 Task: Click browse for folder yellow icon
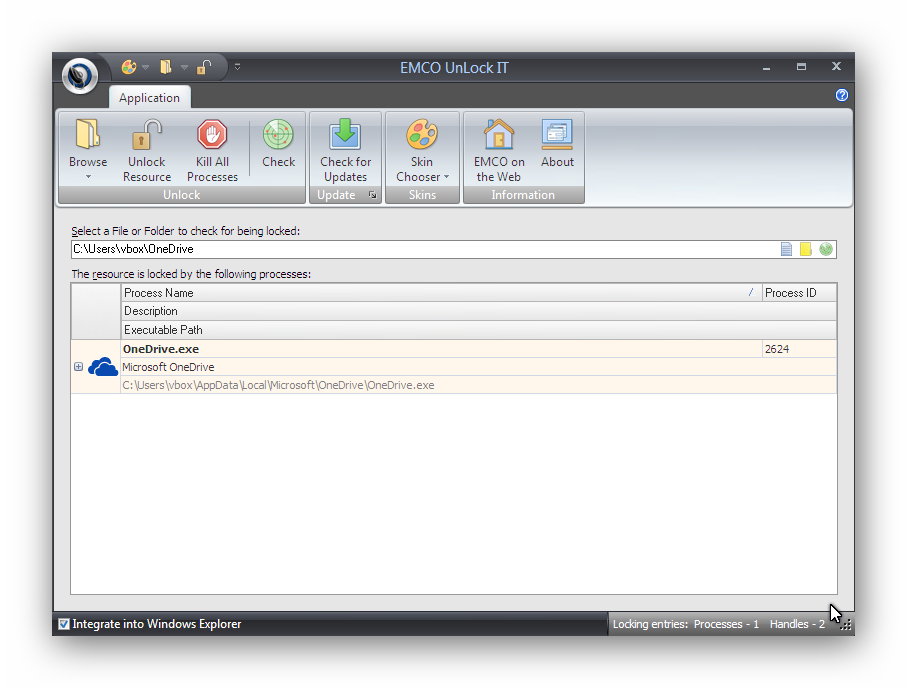[x=806, y=249]
